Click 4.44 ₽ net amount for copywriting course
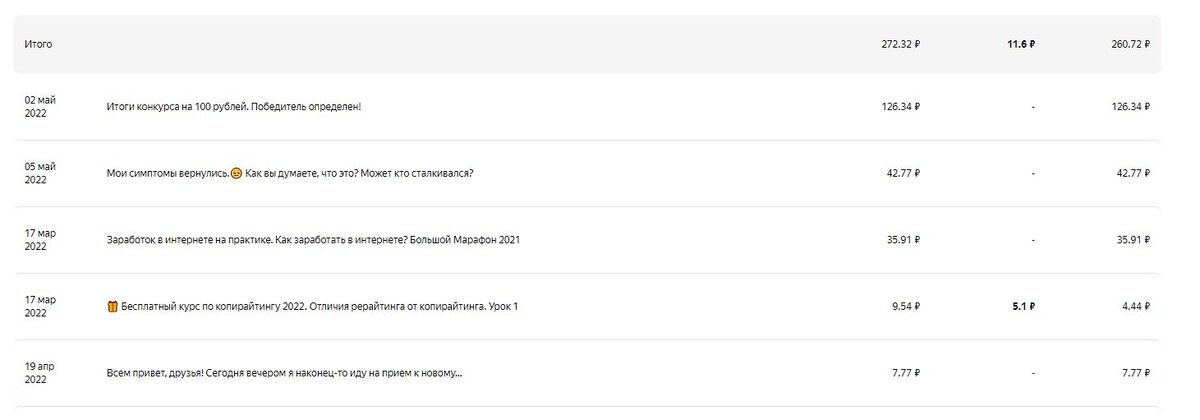Viewport: 1200px width, 420px height. pos(1133,306)
